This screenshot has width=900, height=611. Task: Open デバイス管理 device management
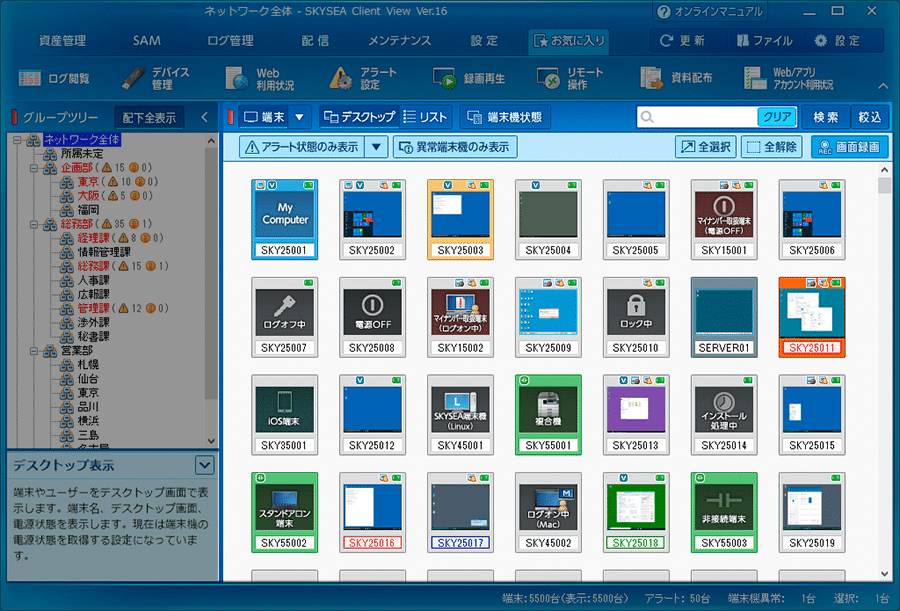[x=156, y=79]
